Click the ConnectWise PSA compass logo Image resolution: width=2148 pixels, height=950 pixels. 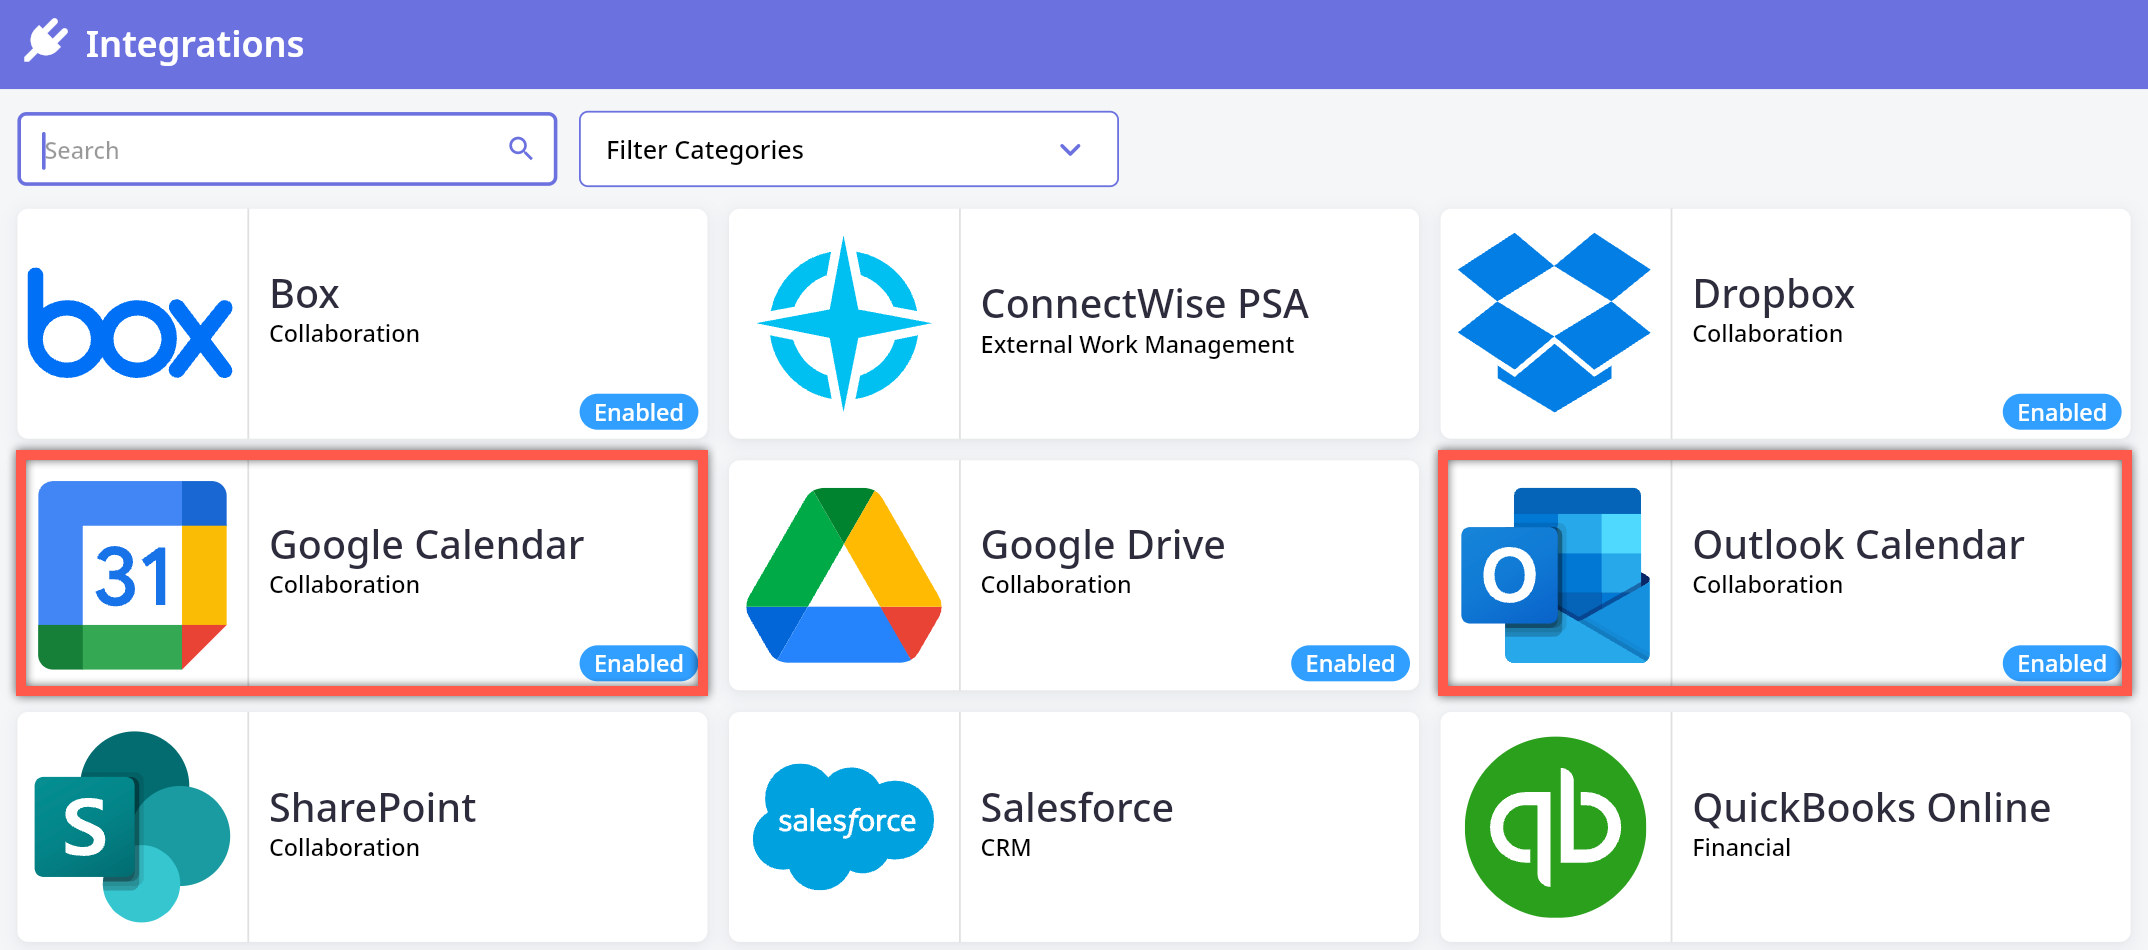pyautogui.click(x=844, y=324)
